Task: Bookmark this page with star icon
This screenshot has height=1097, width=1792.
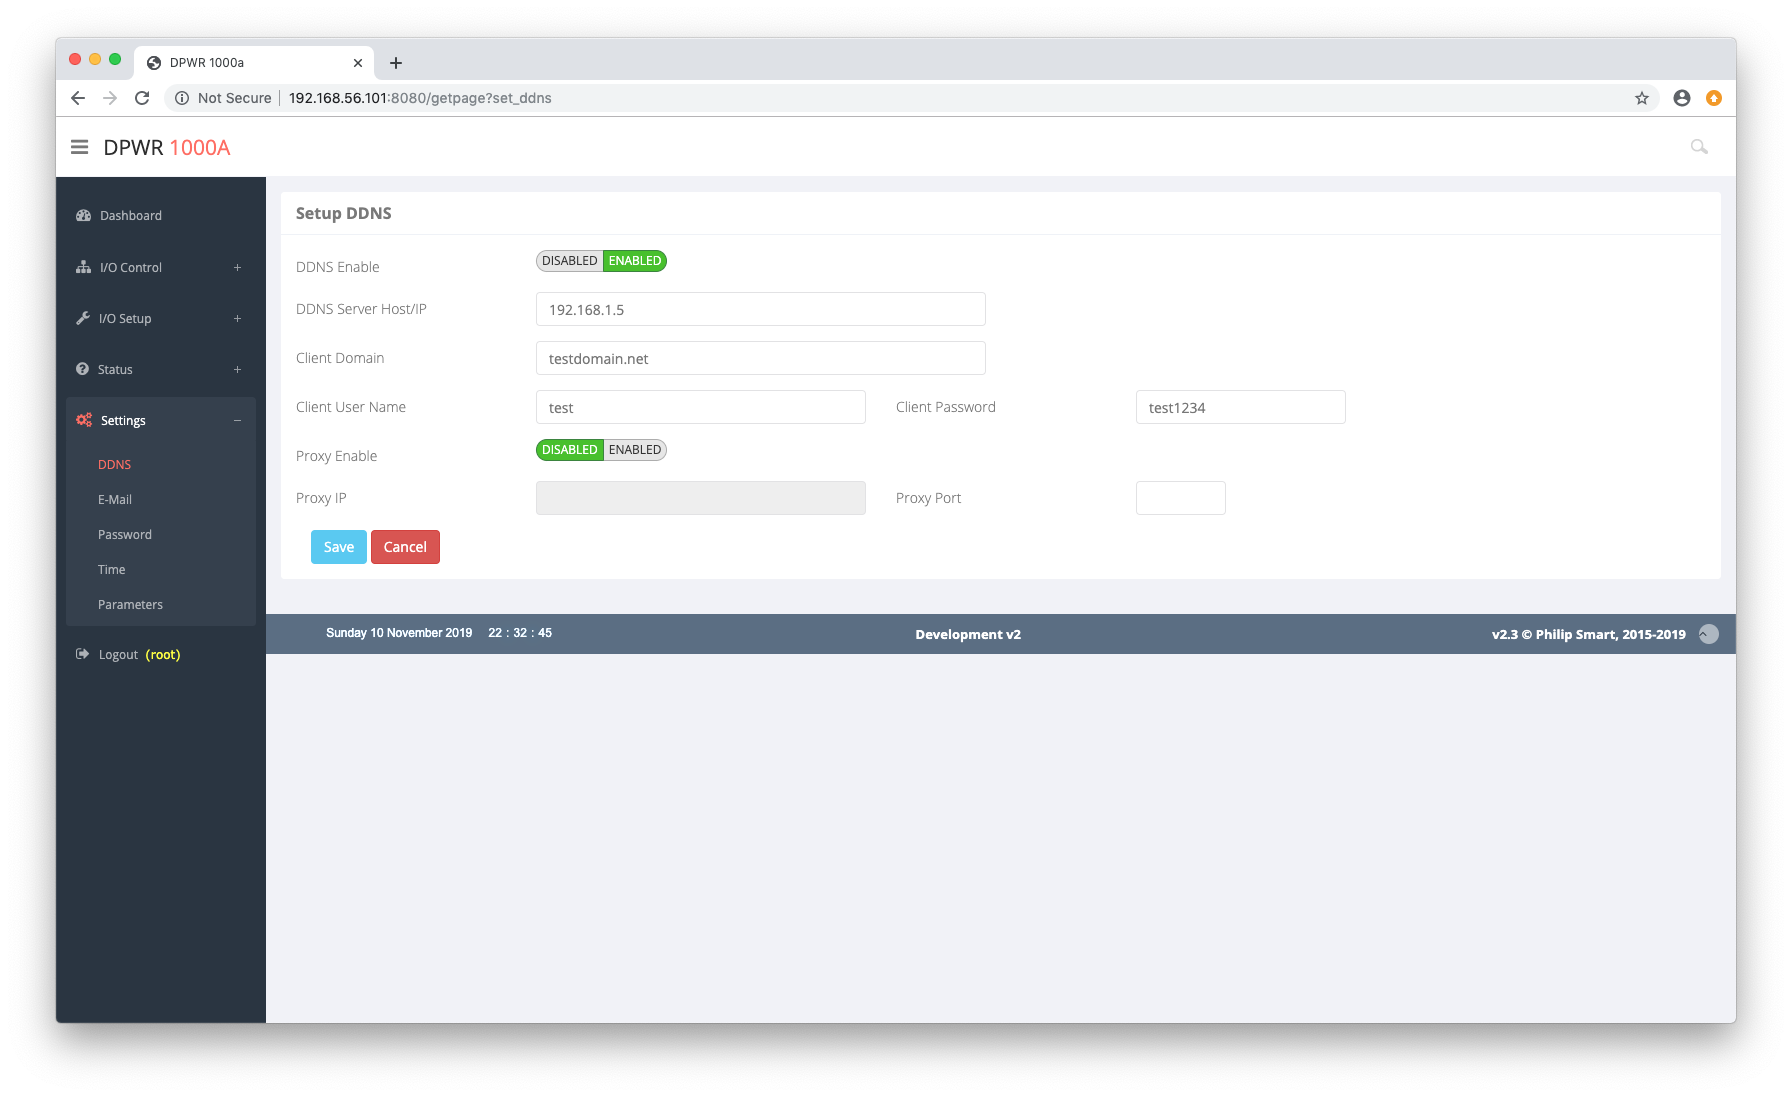Action: tap(1641, 98)
